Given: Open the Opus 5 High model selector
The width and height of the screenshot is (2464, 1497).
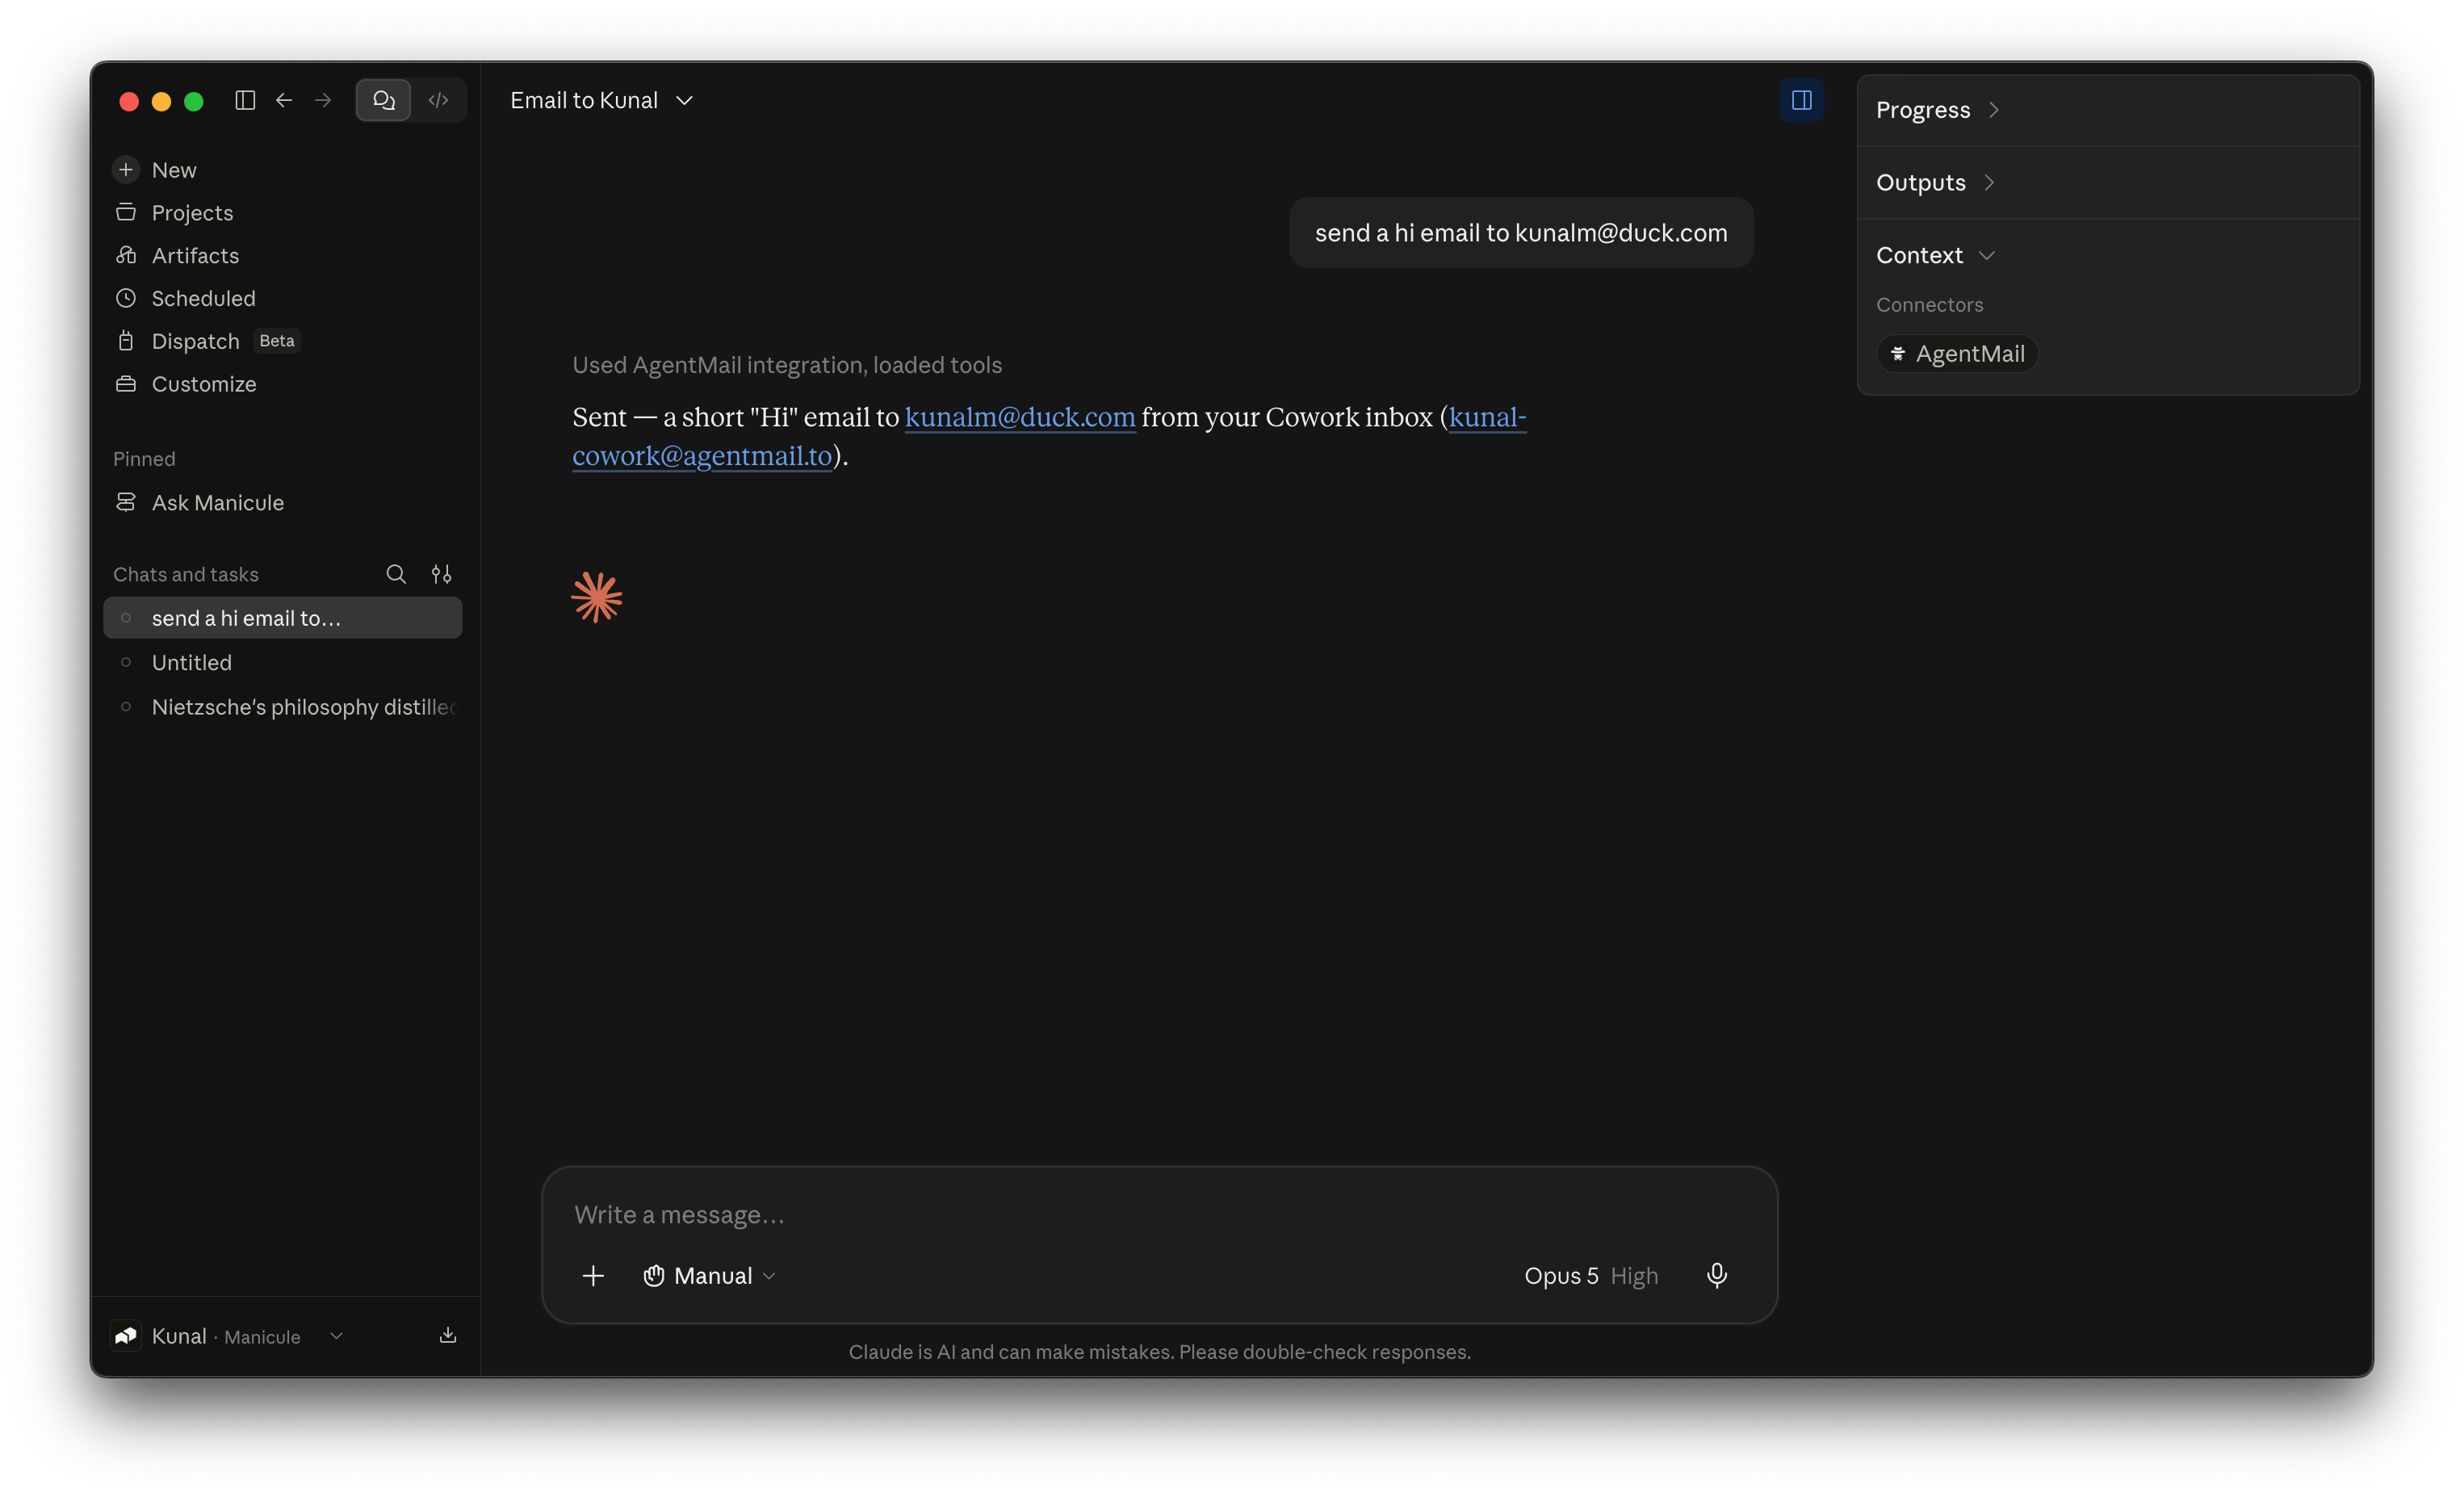Looking at the screenshot, I should tap(1591, 1276).
